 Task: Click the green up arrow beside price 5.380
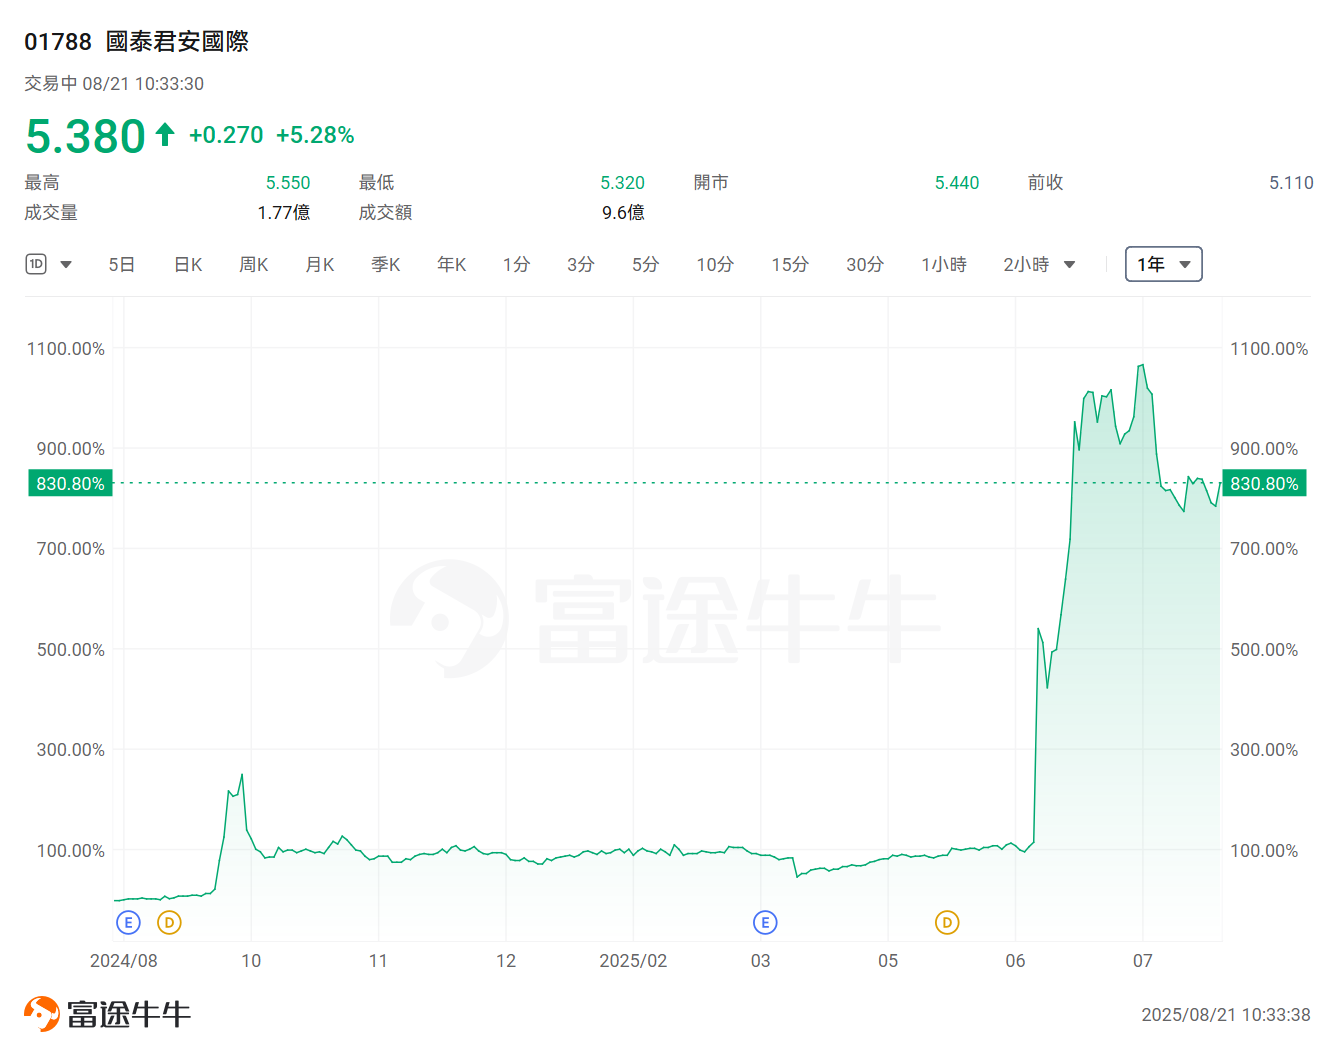click(165, 134)
